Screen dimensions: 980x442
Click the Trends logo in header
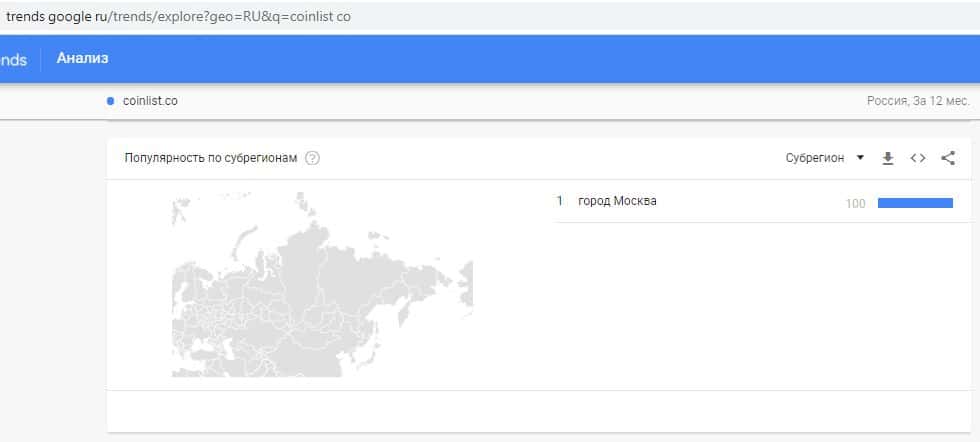pyautogui.click(x=14, y=60)
